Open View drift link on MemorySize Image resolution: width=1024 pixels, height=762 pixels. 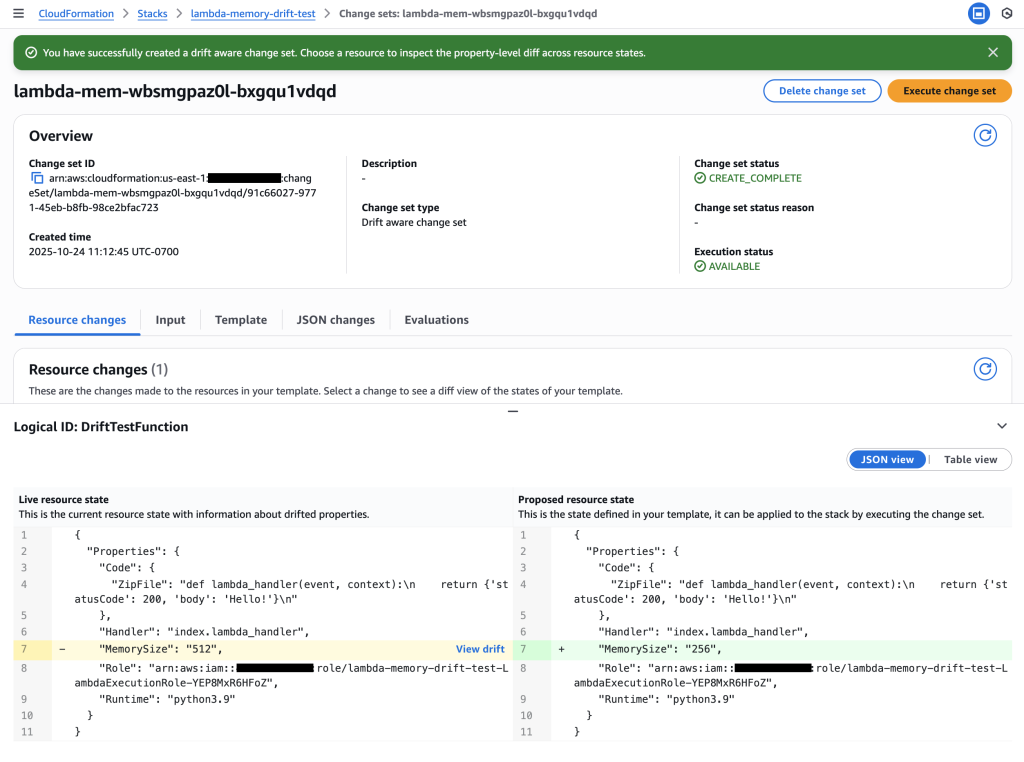[480, 649]
